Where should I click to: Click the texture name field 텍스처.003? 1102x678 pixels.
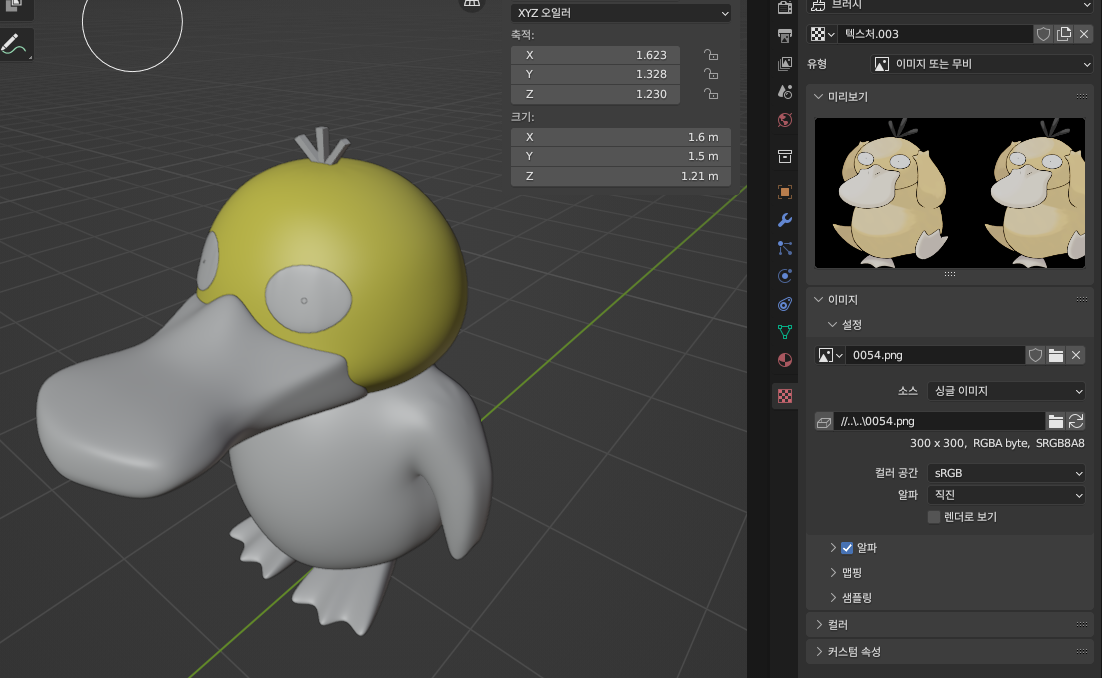(935, 34)
